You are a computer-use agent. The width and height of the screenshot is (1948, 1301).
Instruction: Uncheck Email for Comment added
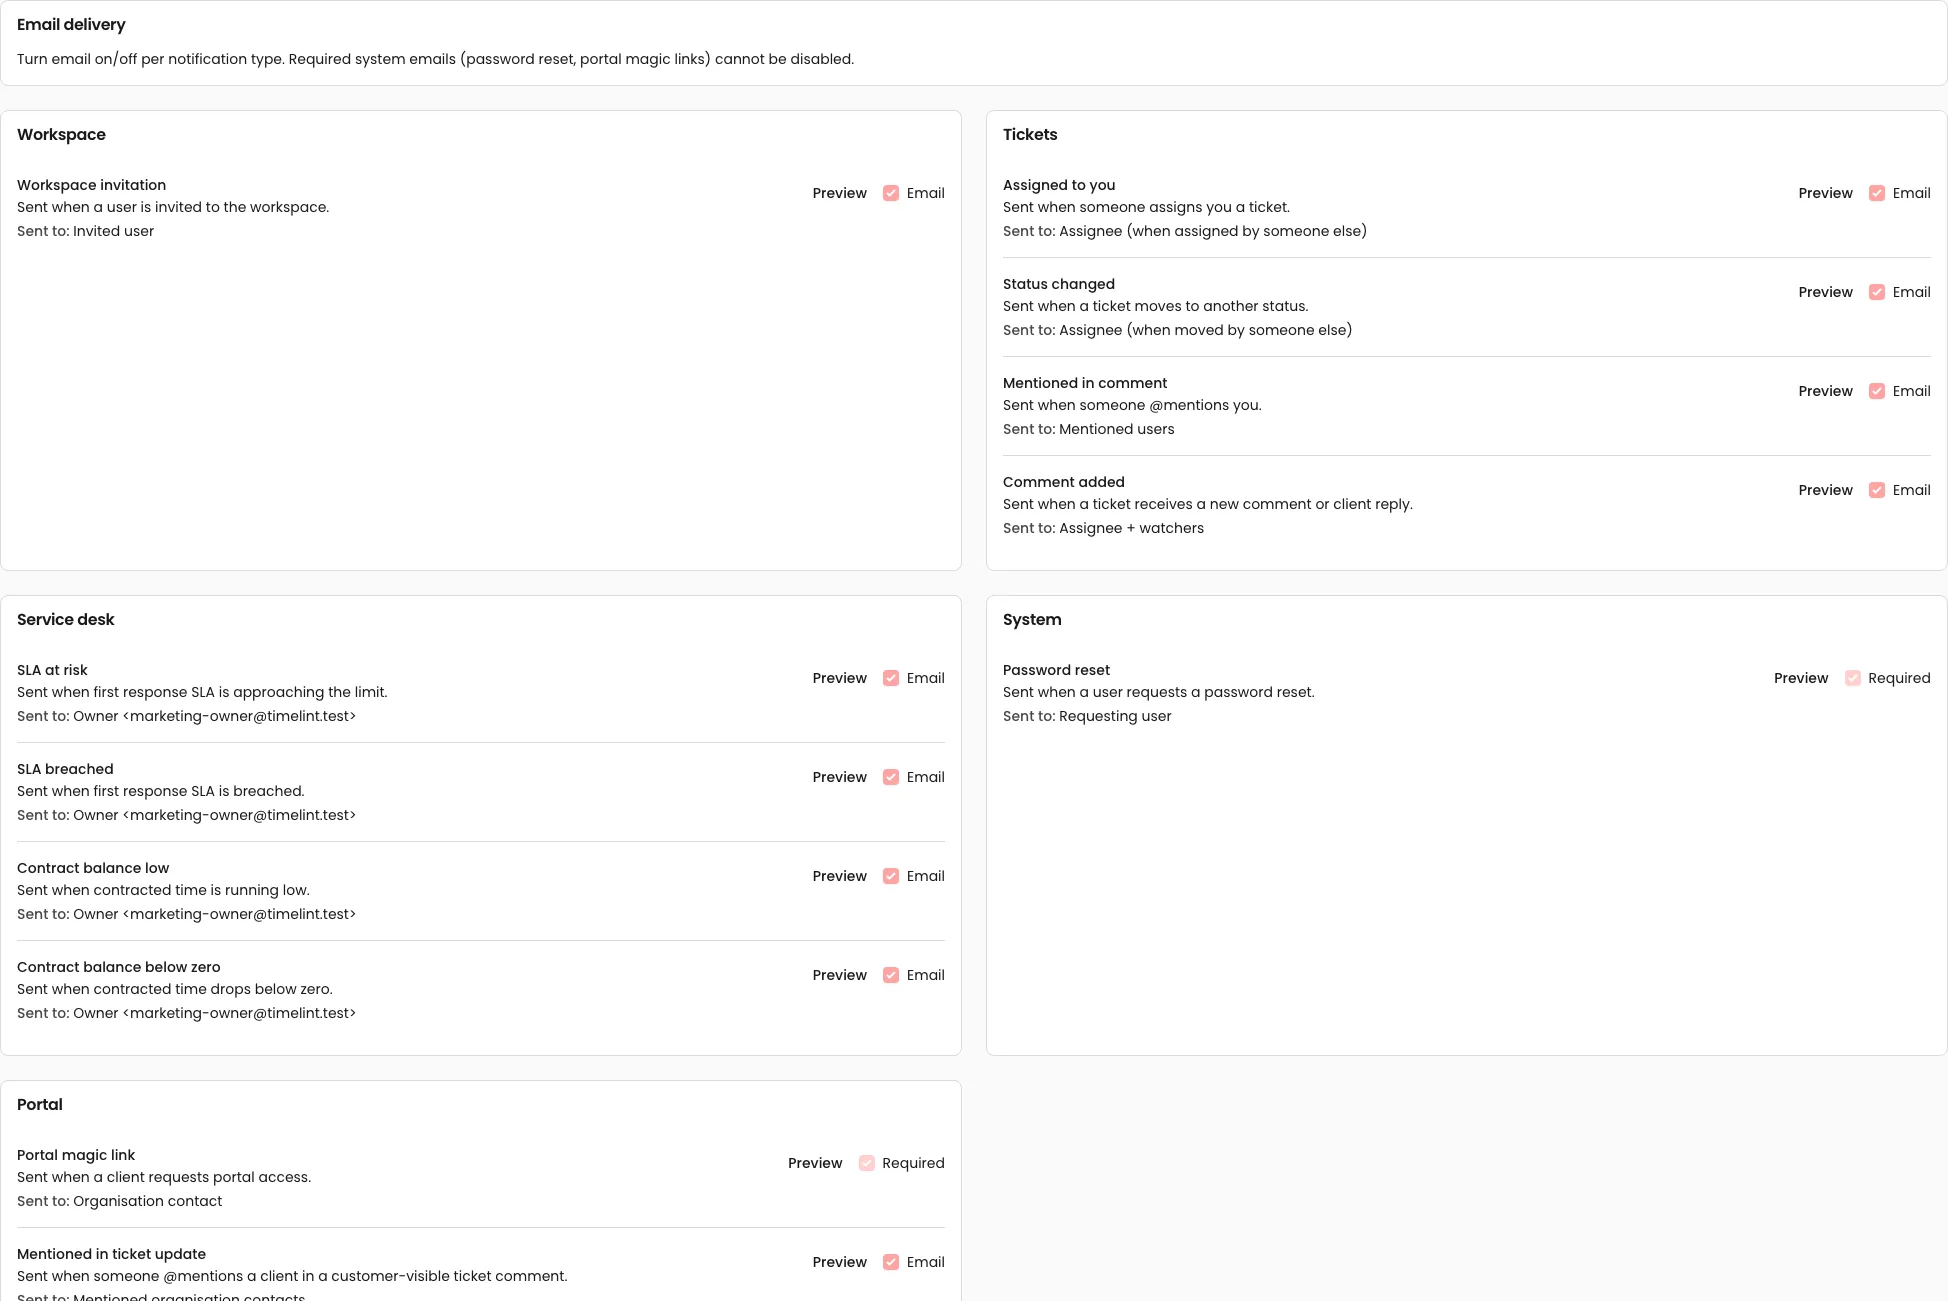point(1877,490)
